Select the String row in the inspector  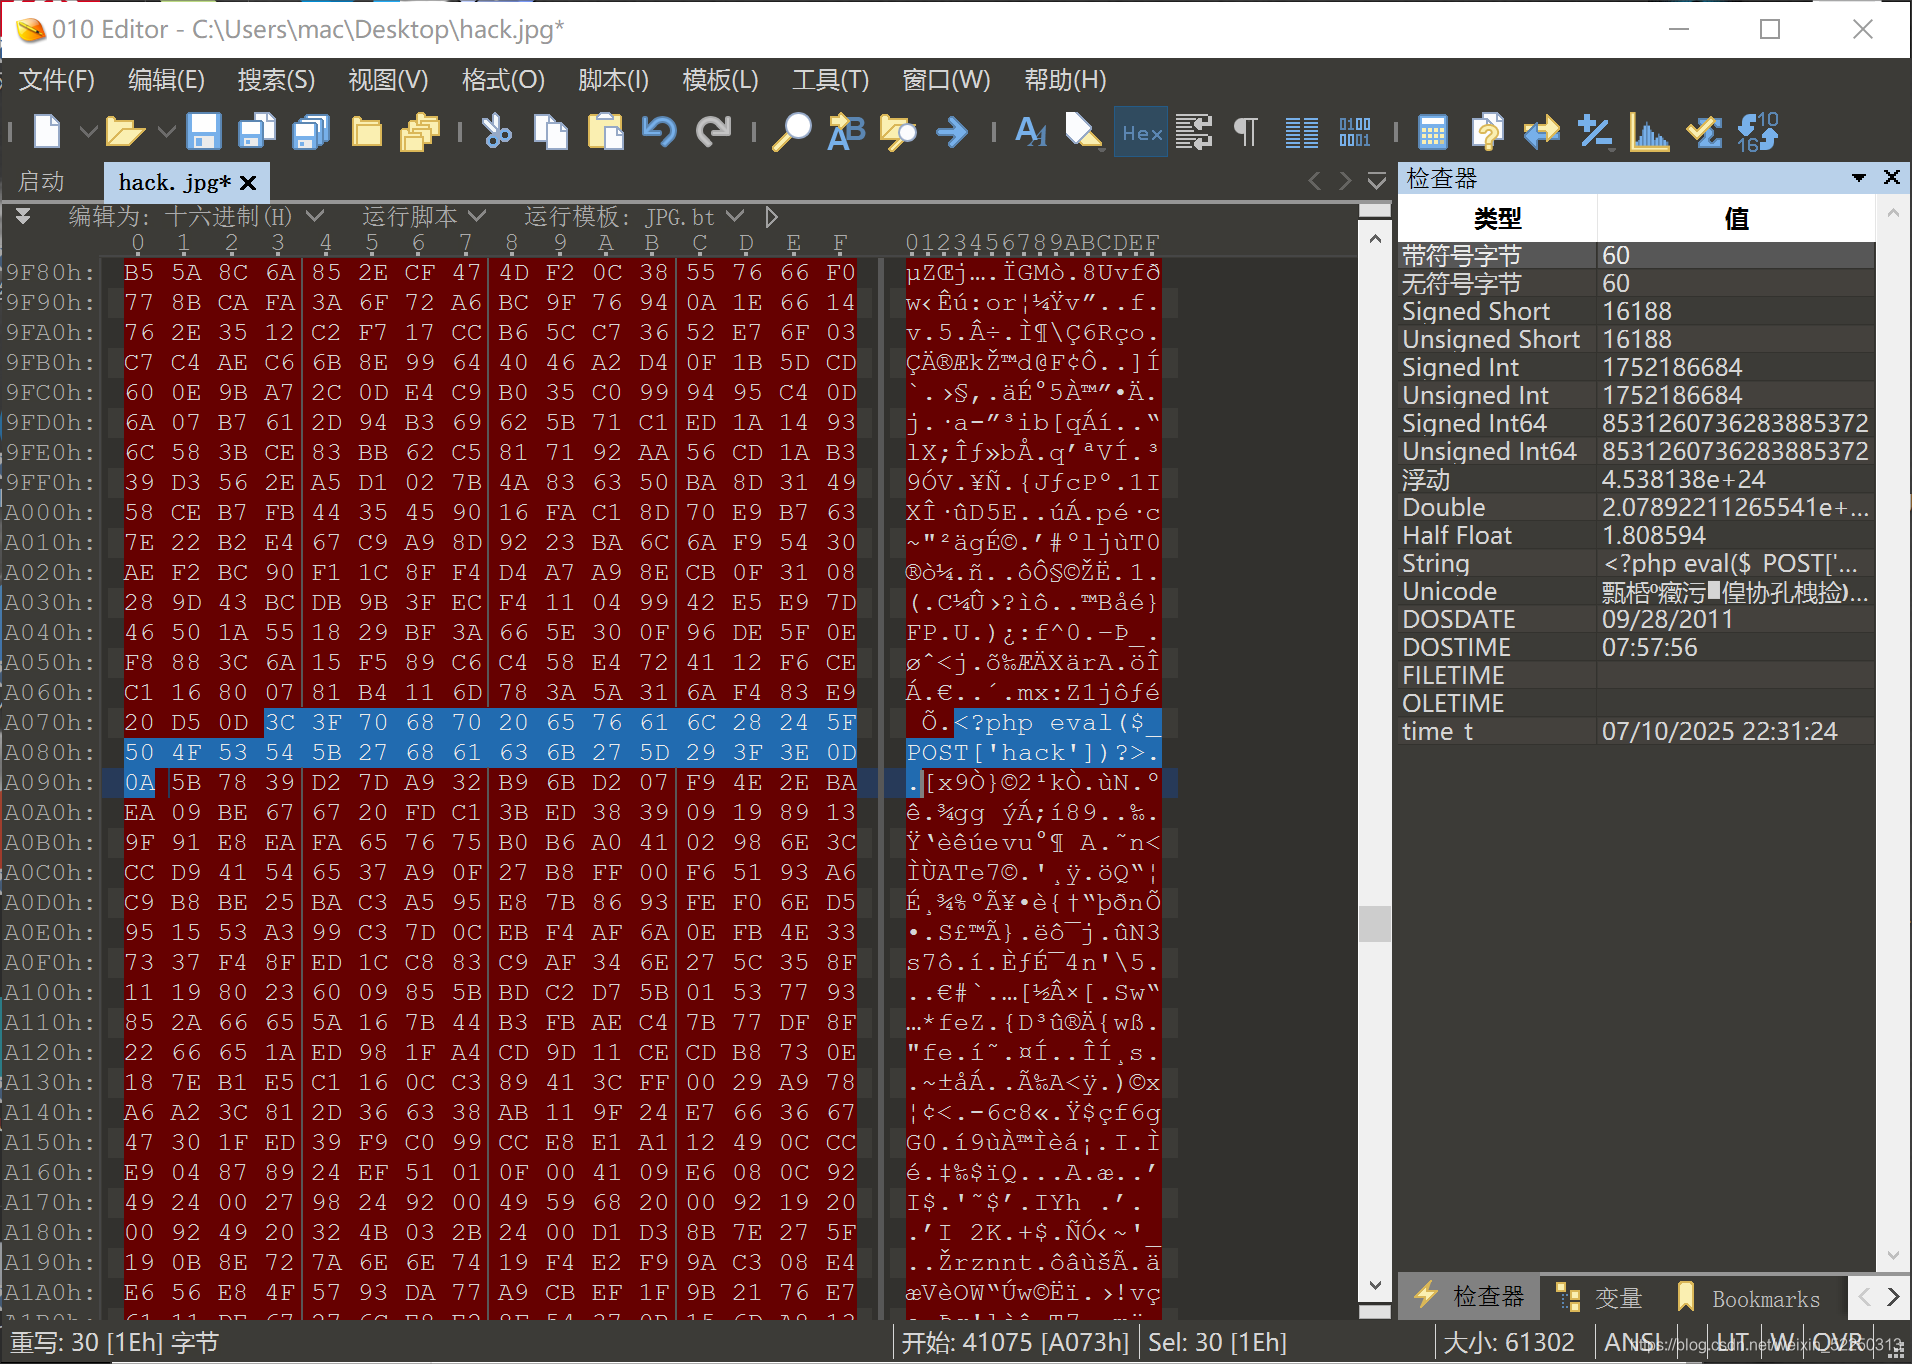(1636, 564)
